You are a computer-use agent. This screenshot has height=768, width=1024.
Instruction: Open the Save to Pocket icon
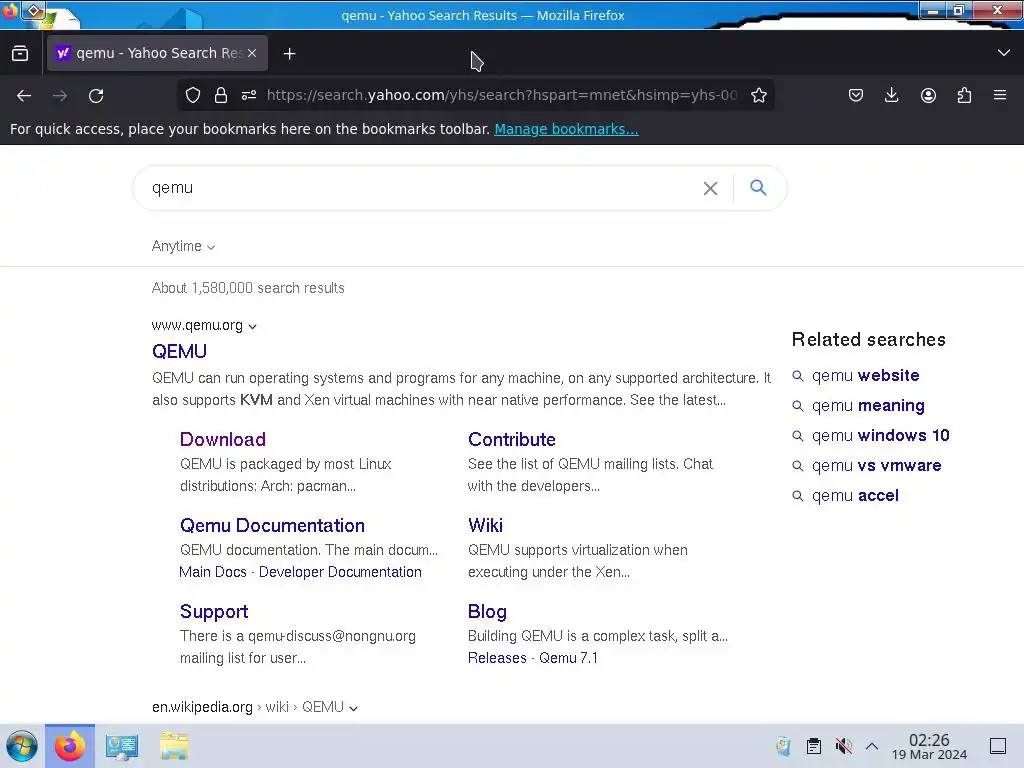pyautogui.click(x=856, y=95)
